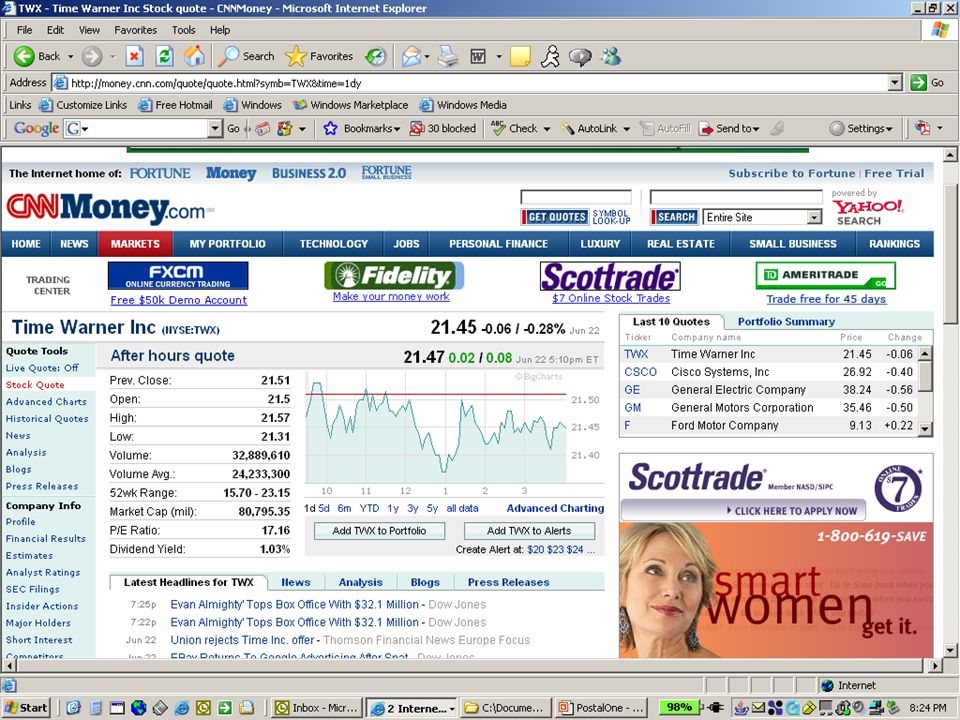Click in the stock symbol quote input field
The image size is (960, 720).
click(576, 197)
